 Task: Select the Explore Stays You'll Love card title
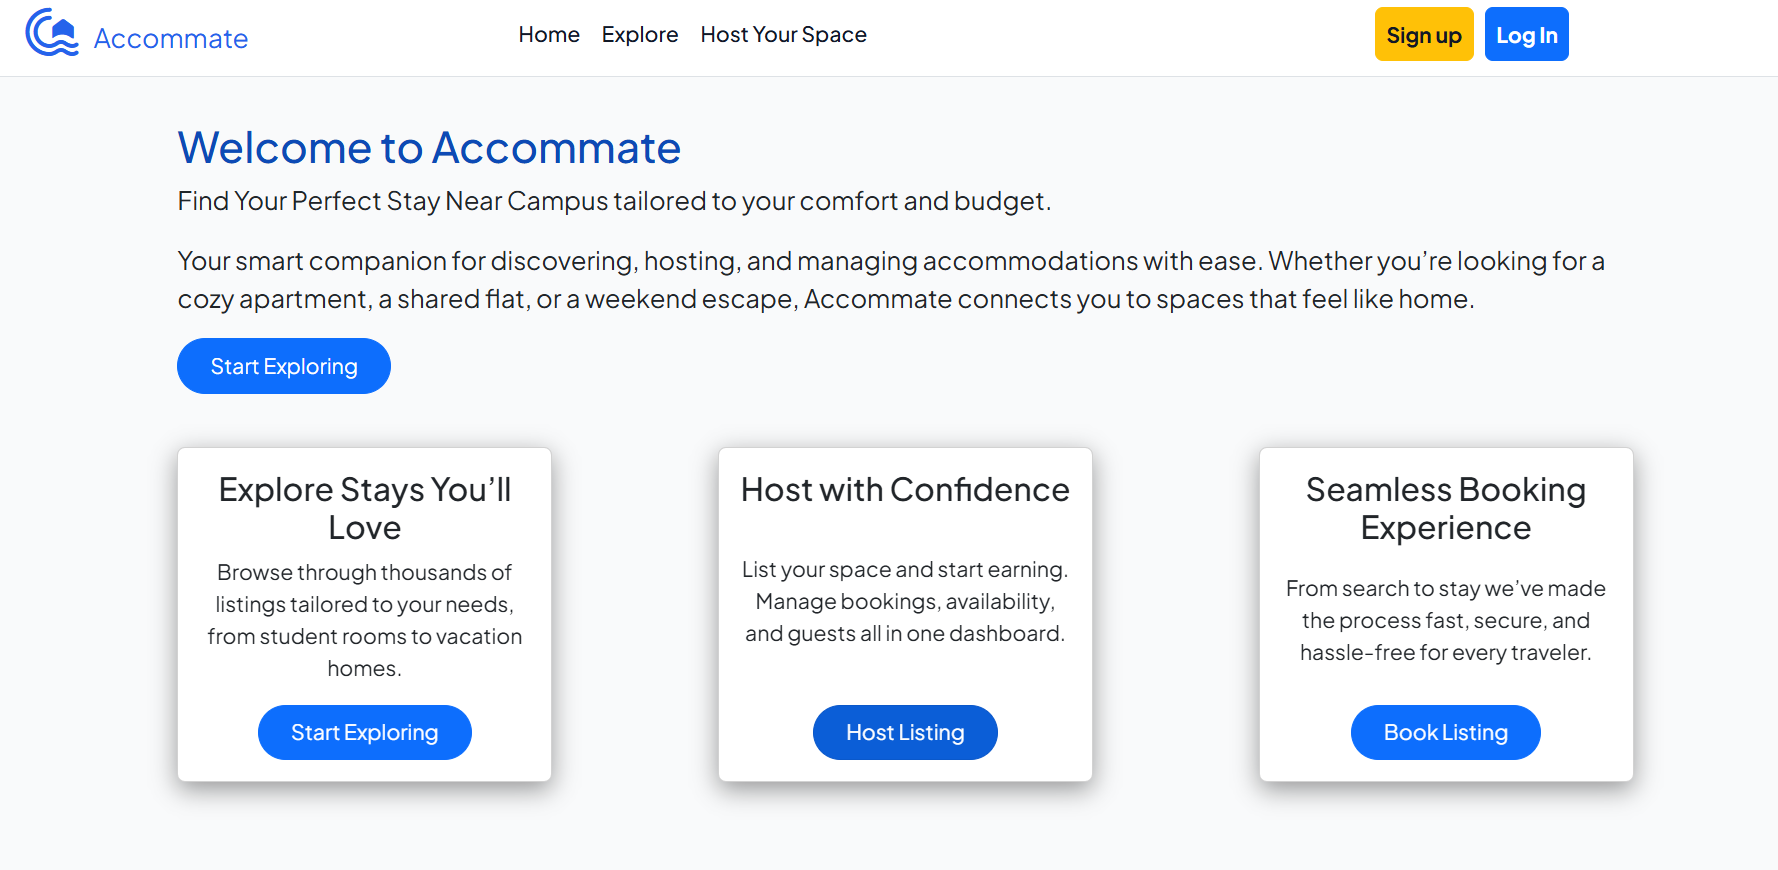[x=365, y=508]
